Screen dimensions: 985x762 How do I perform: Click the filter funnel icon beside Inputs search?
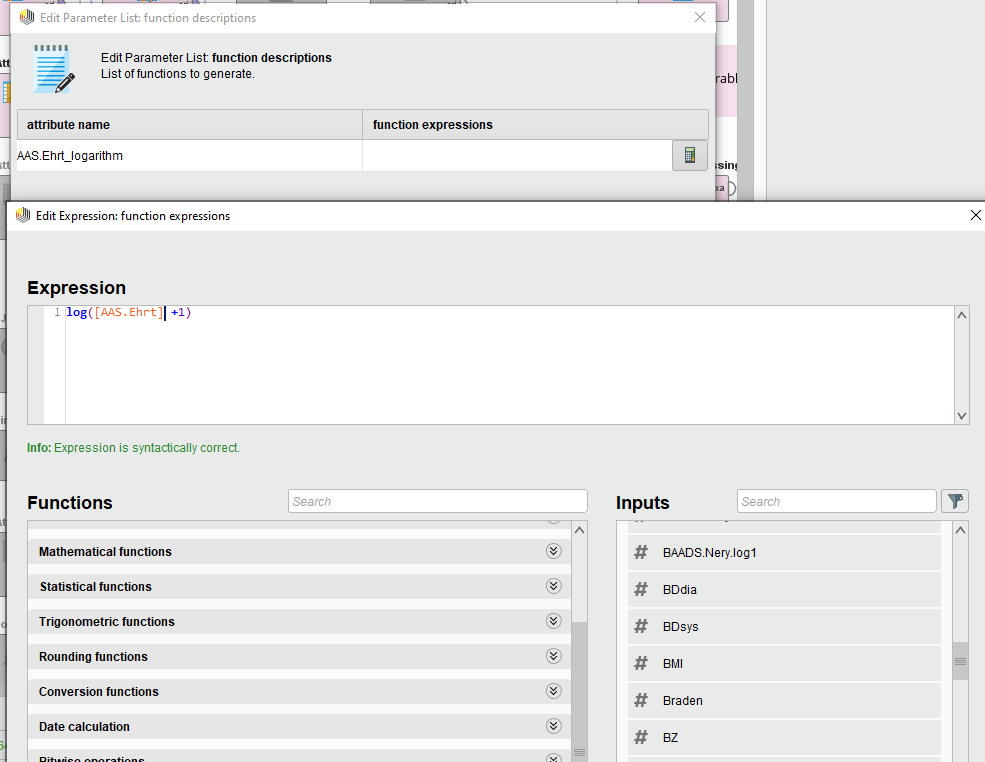955,501
